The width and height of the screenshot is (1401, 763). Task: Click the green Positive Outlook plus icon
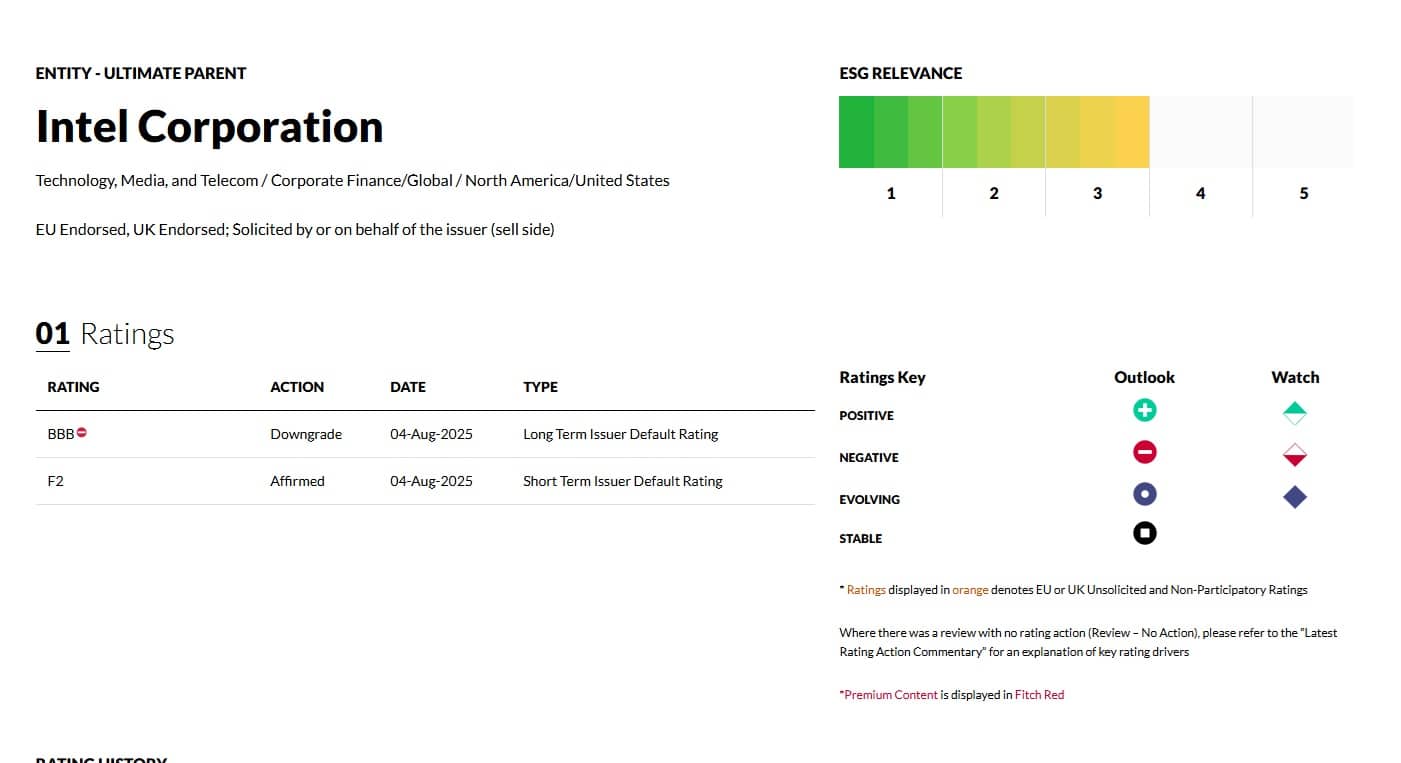point(1145,410)
